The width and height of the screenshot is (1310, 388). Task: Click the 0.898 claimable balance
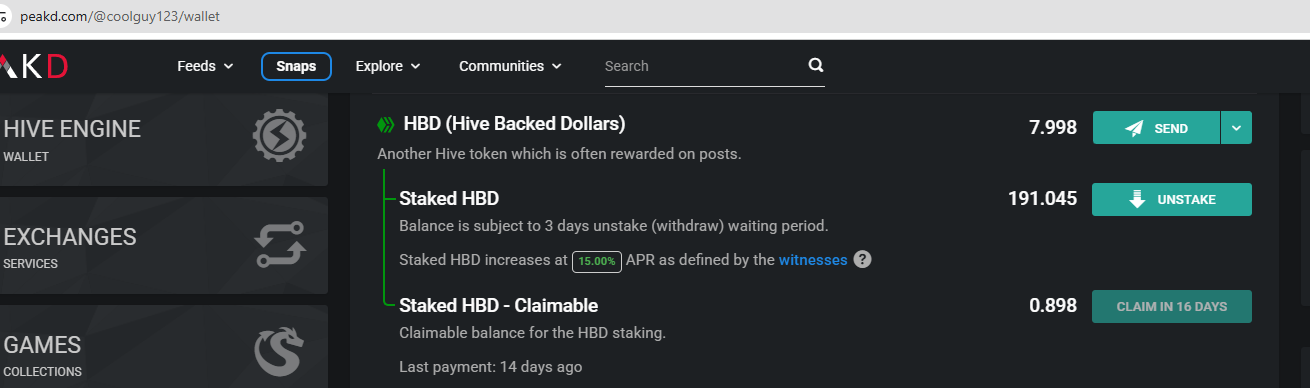click(x=1053, y=306)
